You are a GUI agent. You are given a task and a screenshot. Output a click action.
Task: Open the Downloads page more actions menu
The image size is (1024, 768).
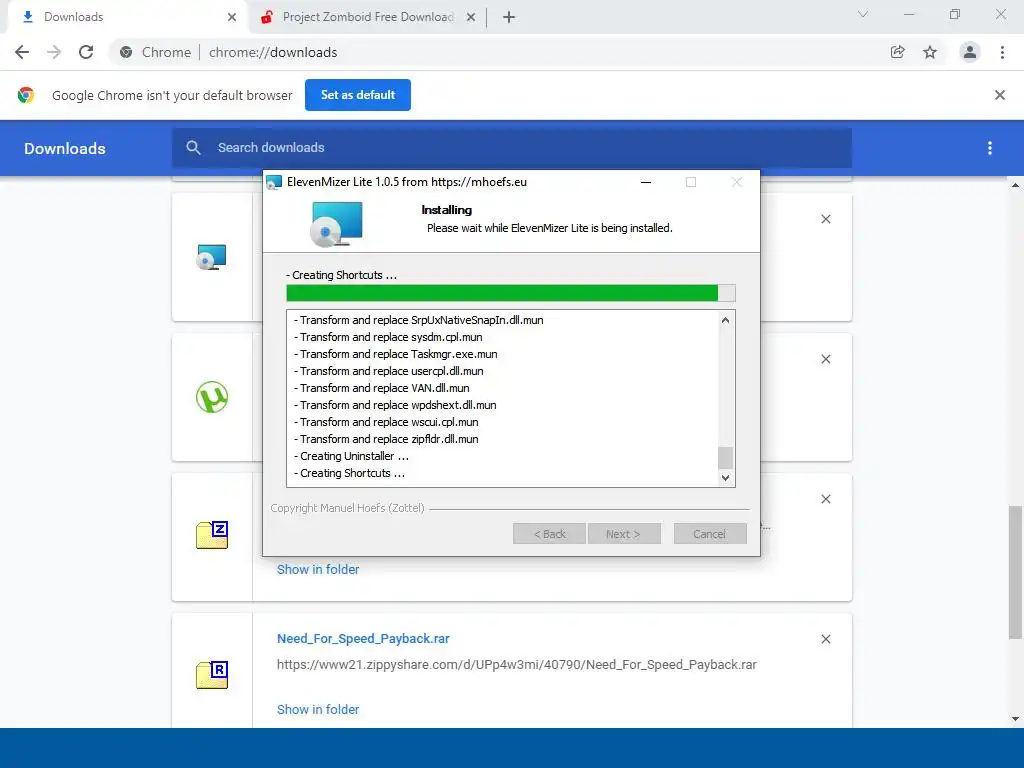coord(990,148)
